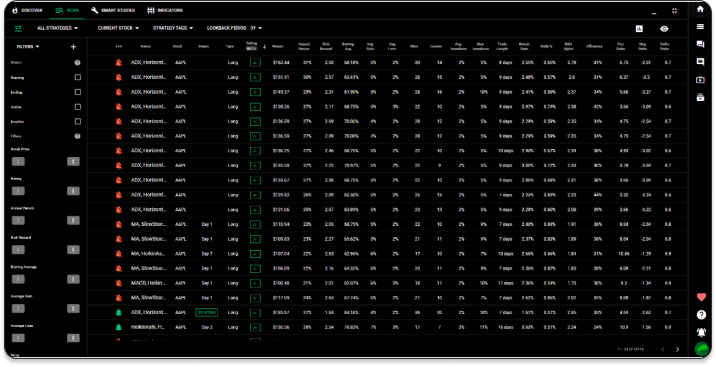716x367 pixels.
Task: Click the Starting status badge
Action: pos(206,313)
